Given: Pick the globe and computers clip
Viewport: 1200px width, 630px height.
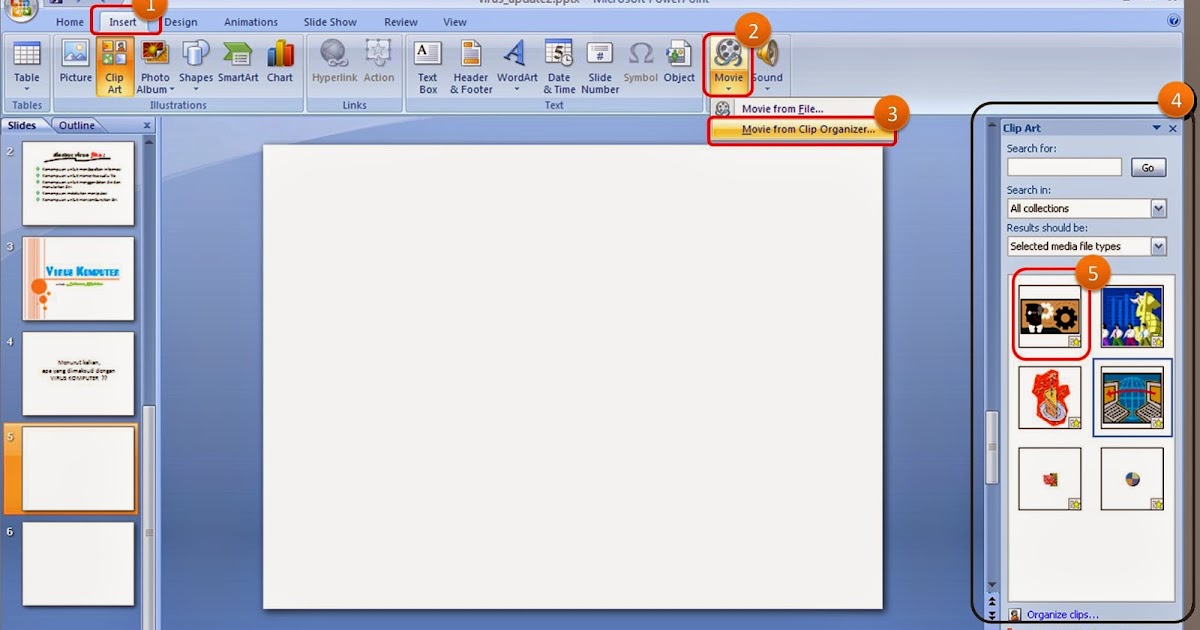Looking at the screenshot, I should [1132, 397].
